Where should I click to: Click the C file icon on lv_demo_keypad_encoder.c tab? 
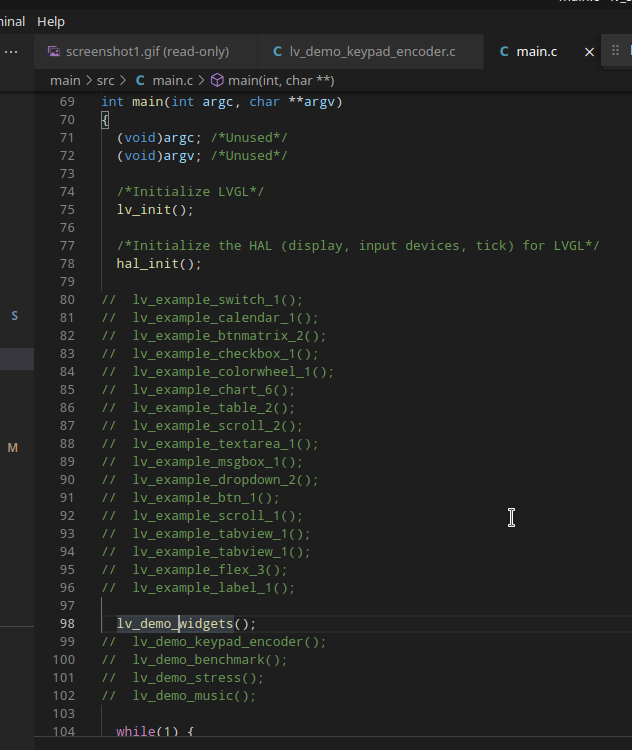point(277,51)
